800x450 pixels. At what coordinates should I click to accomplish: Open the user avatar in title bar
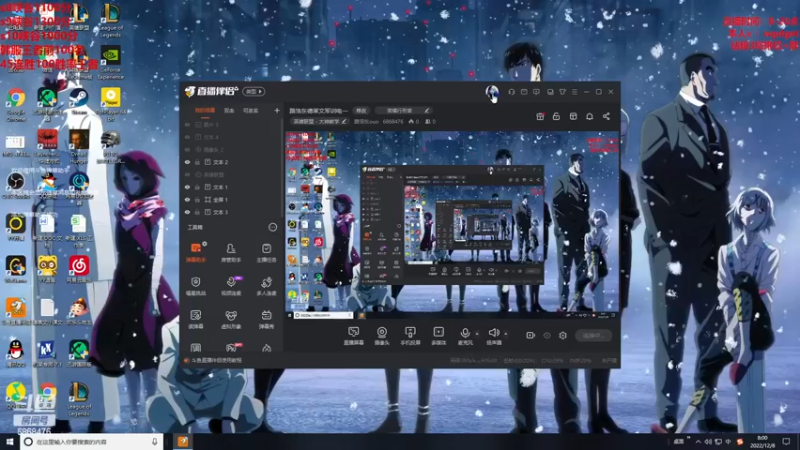click(492, 92)
